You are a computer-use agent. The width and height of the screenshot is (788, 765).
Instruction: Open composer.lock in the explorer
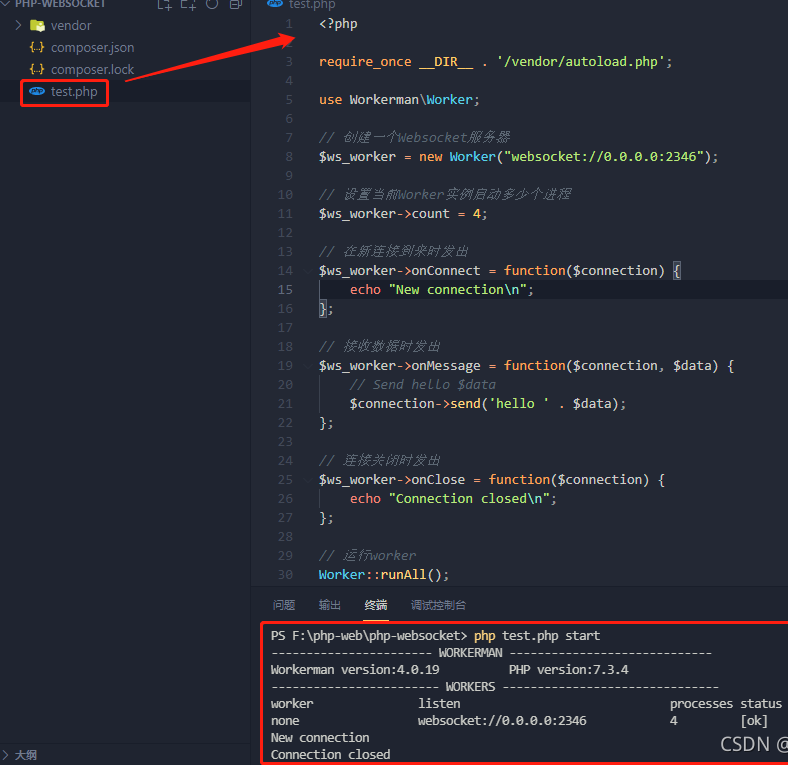(x=92, y=69)
